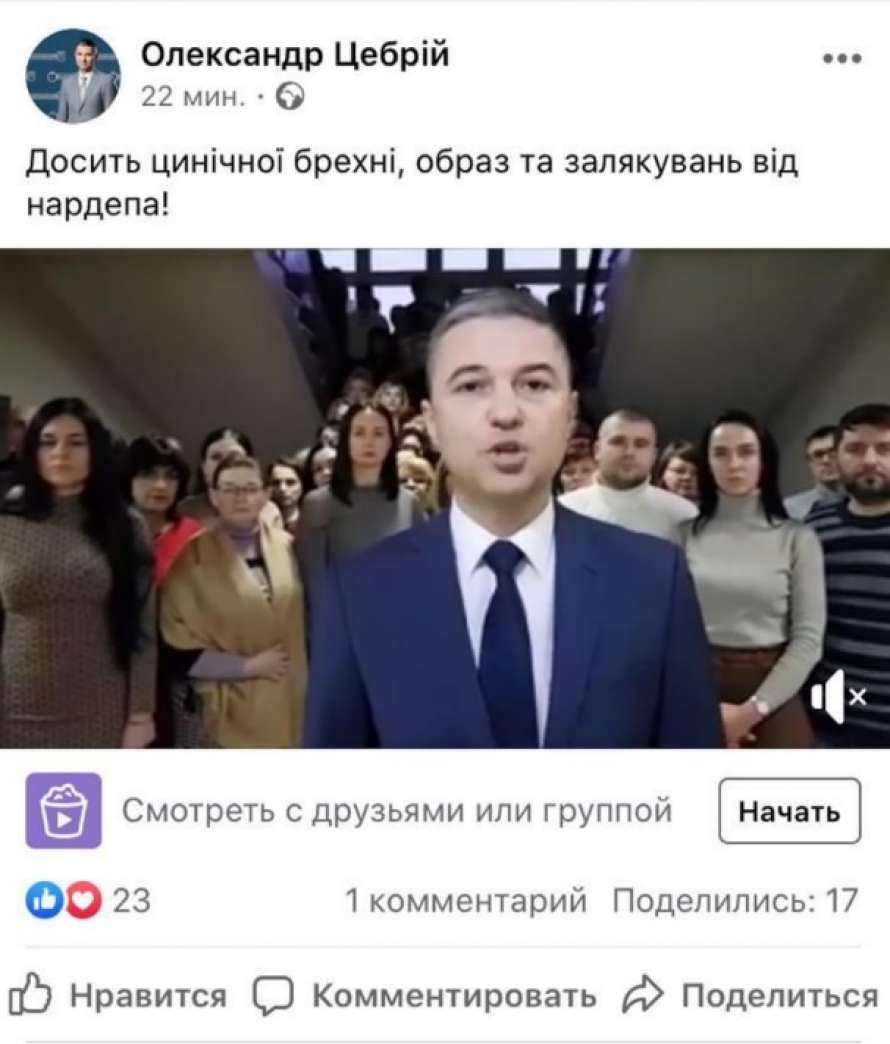Click the public globe privacy icon
The height and width of the screenshot is (1044, 890).
pos(290,97)
